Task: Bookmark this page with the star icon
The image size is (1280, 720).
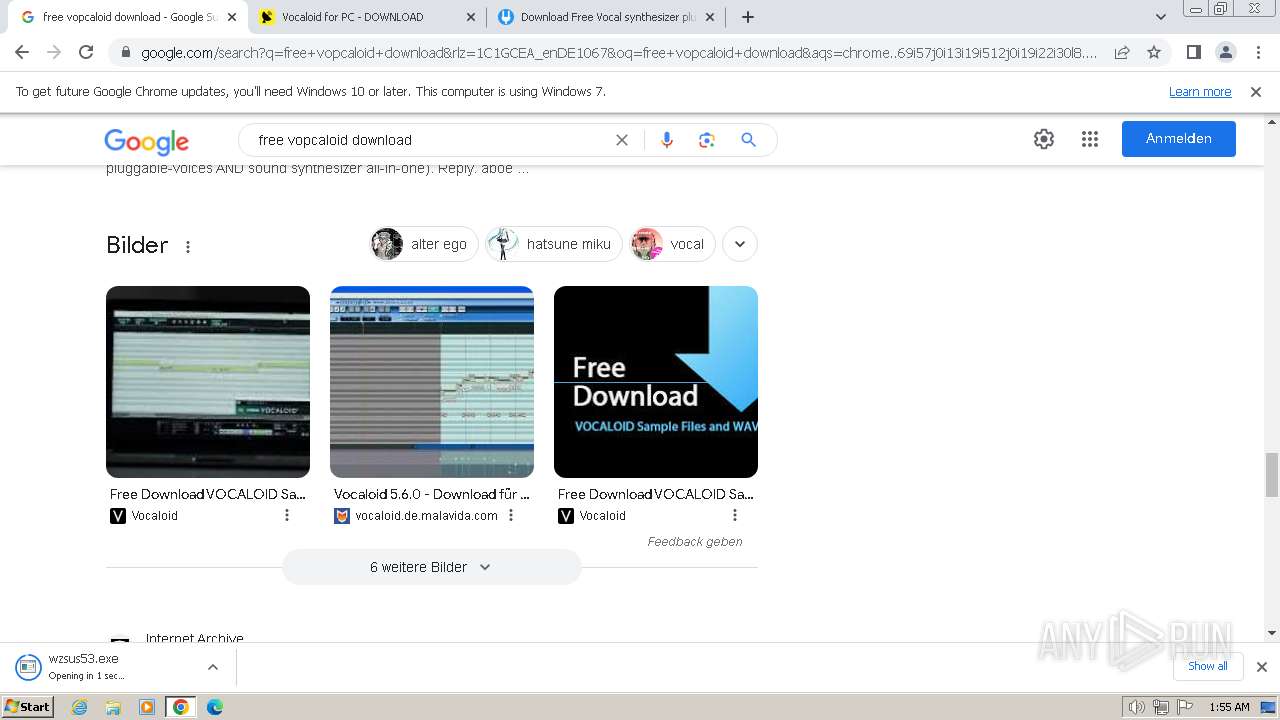Action: click(1154, 52)
